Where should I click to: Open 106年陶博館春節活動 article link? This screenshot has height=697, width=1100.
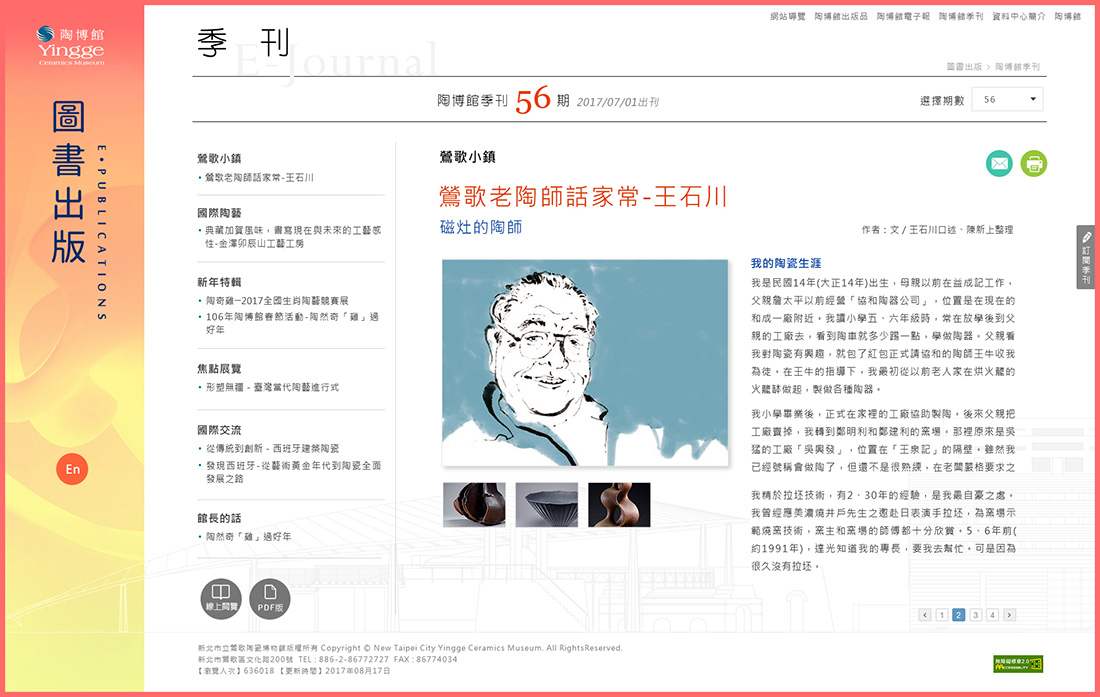click(292, 323)
